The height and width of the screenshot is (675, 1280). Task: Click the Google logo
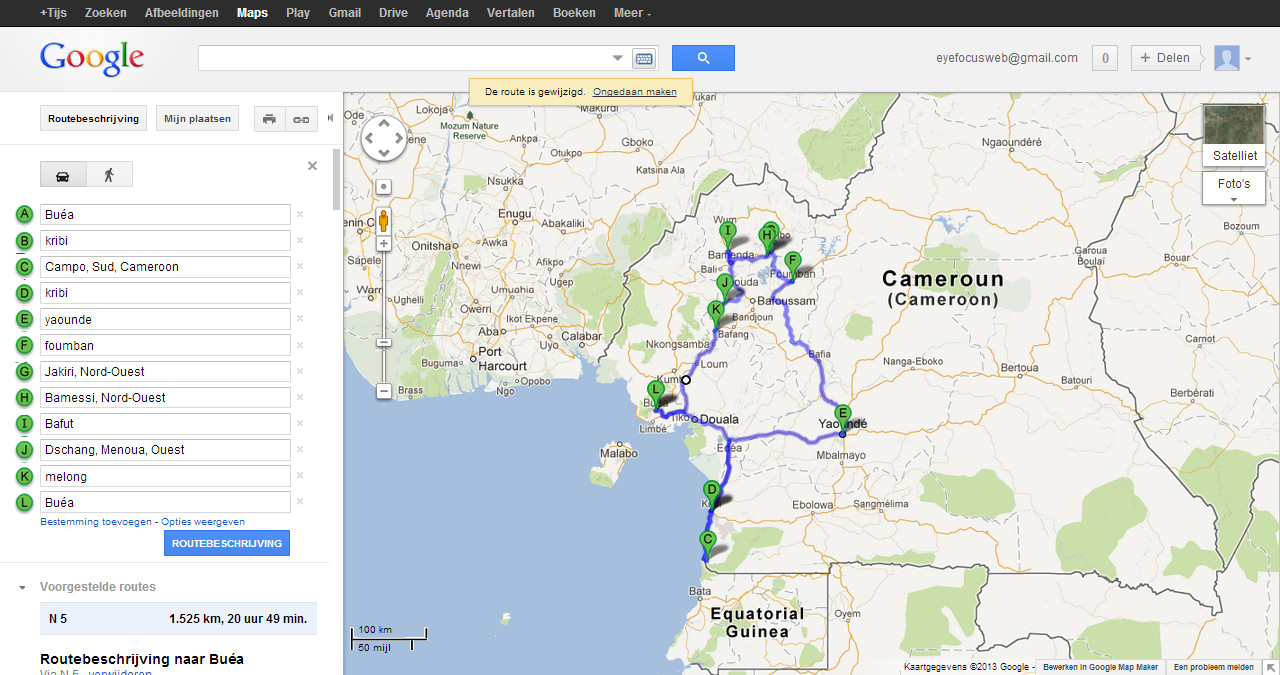tap(92, 59)
